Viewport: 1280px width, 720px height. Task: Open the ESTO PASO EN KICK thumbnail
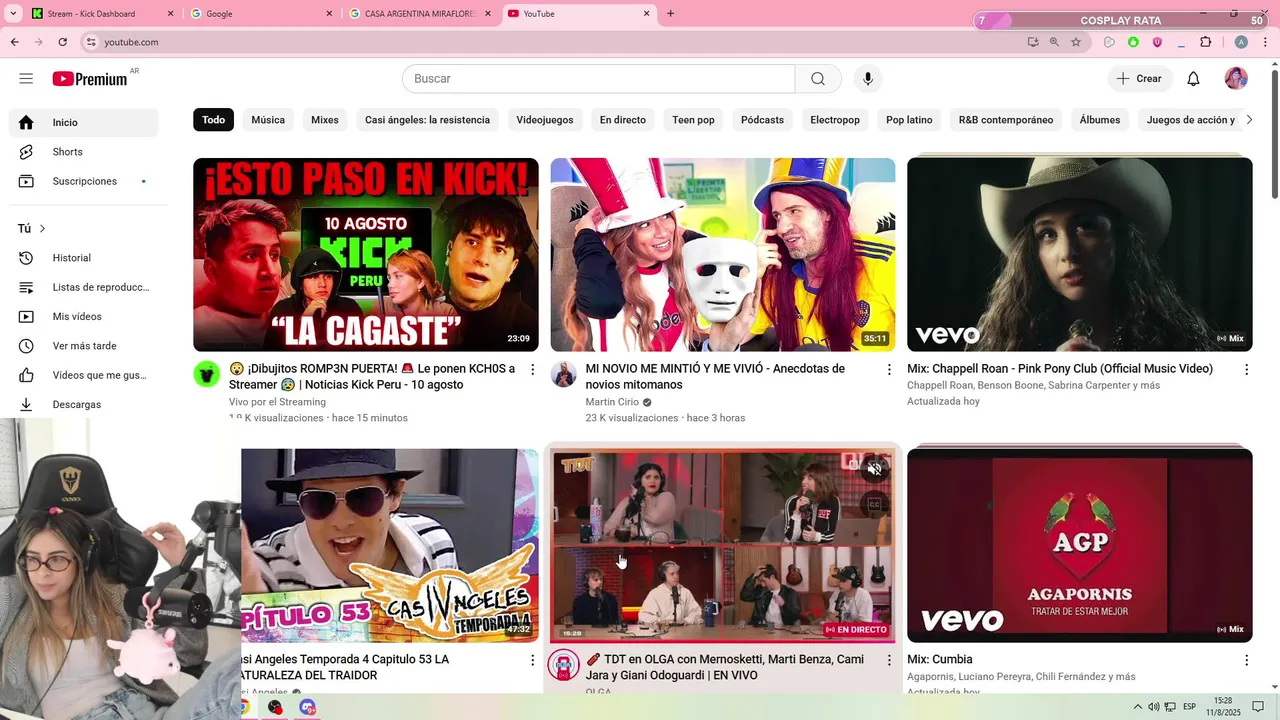tap(366, 255)
